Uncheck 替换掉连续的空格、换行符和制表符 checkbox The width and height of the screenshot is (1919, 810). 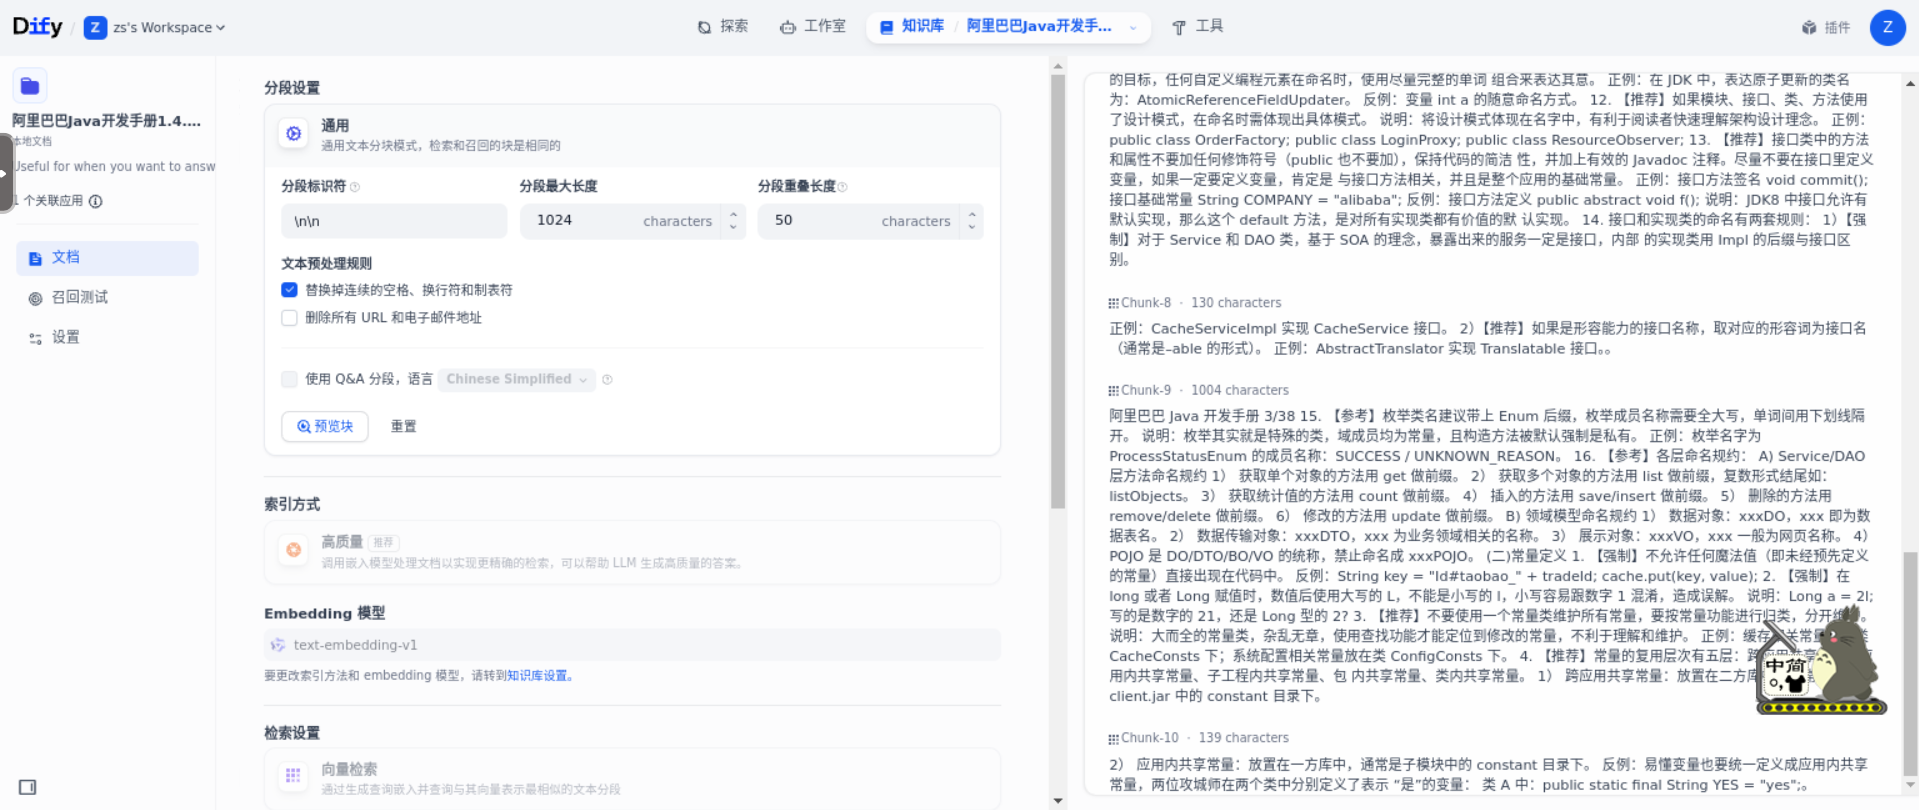(290, 290)
